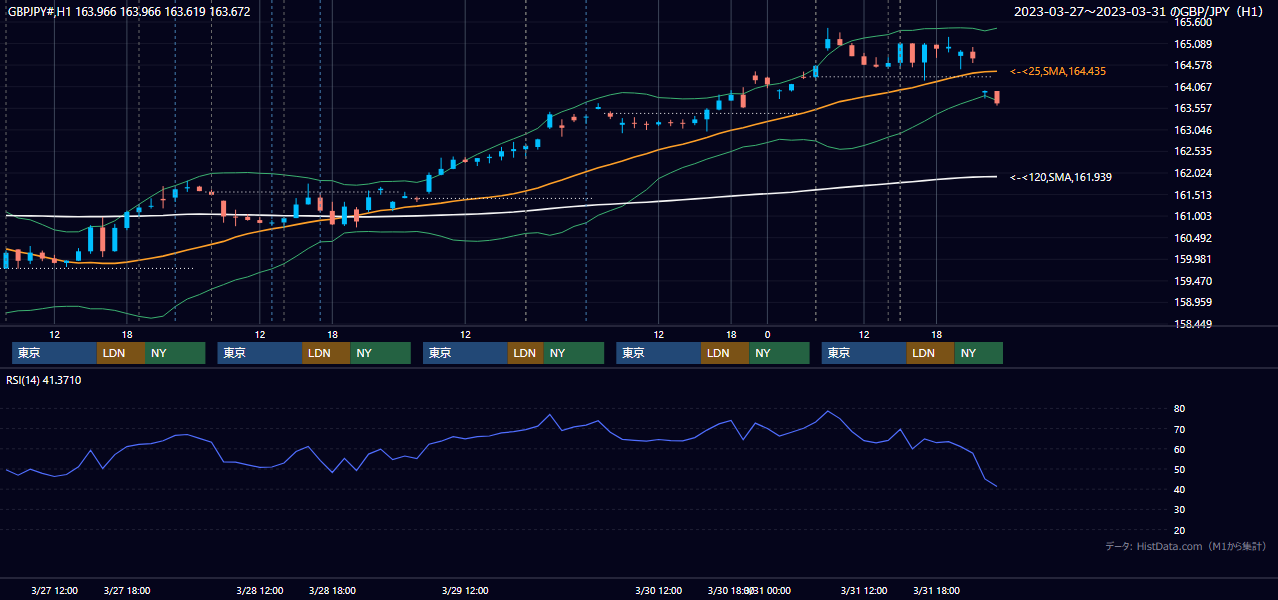The height and width of the screenshot is (600, 1278).
Task: Click the 25 SMA 164.435 label
Action: click(1058, 72)
